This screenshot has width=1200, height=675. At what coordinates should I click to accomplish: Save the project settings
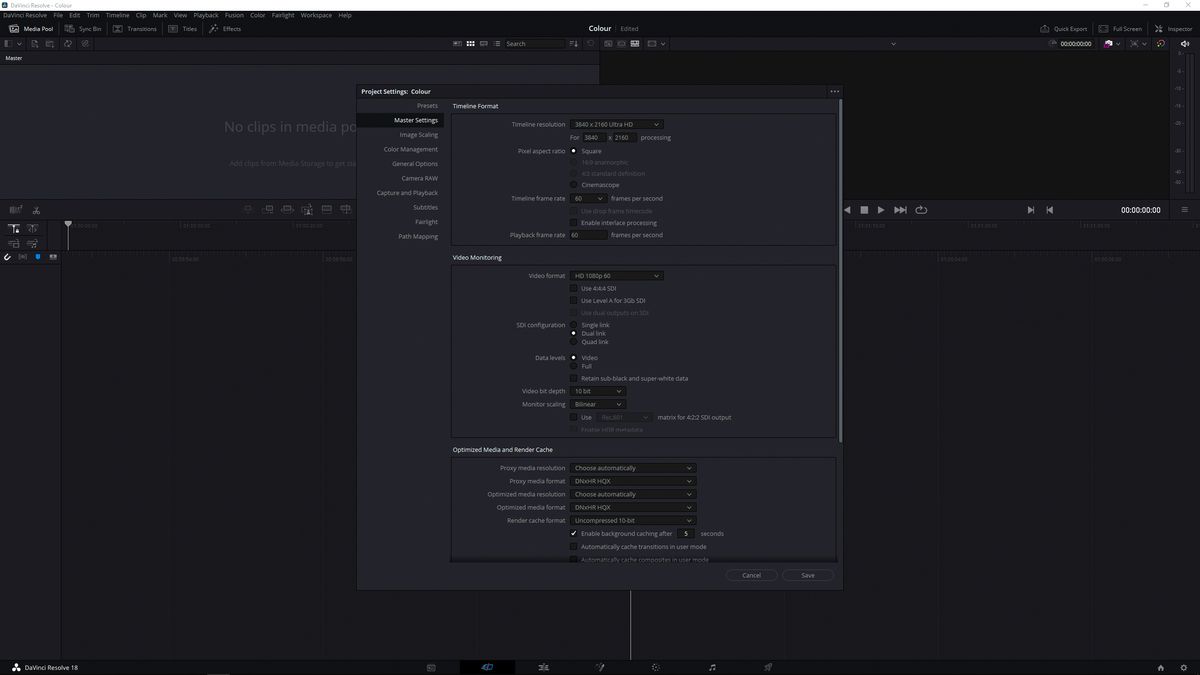coord(807,575)
